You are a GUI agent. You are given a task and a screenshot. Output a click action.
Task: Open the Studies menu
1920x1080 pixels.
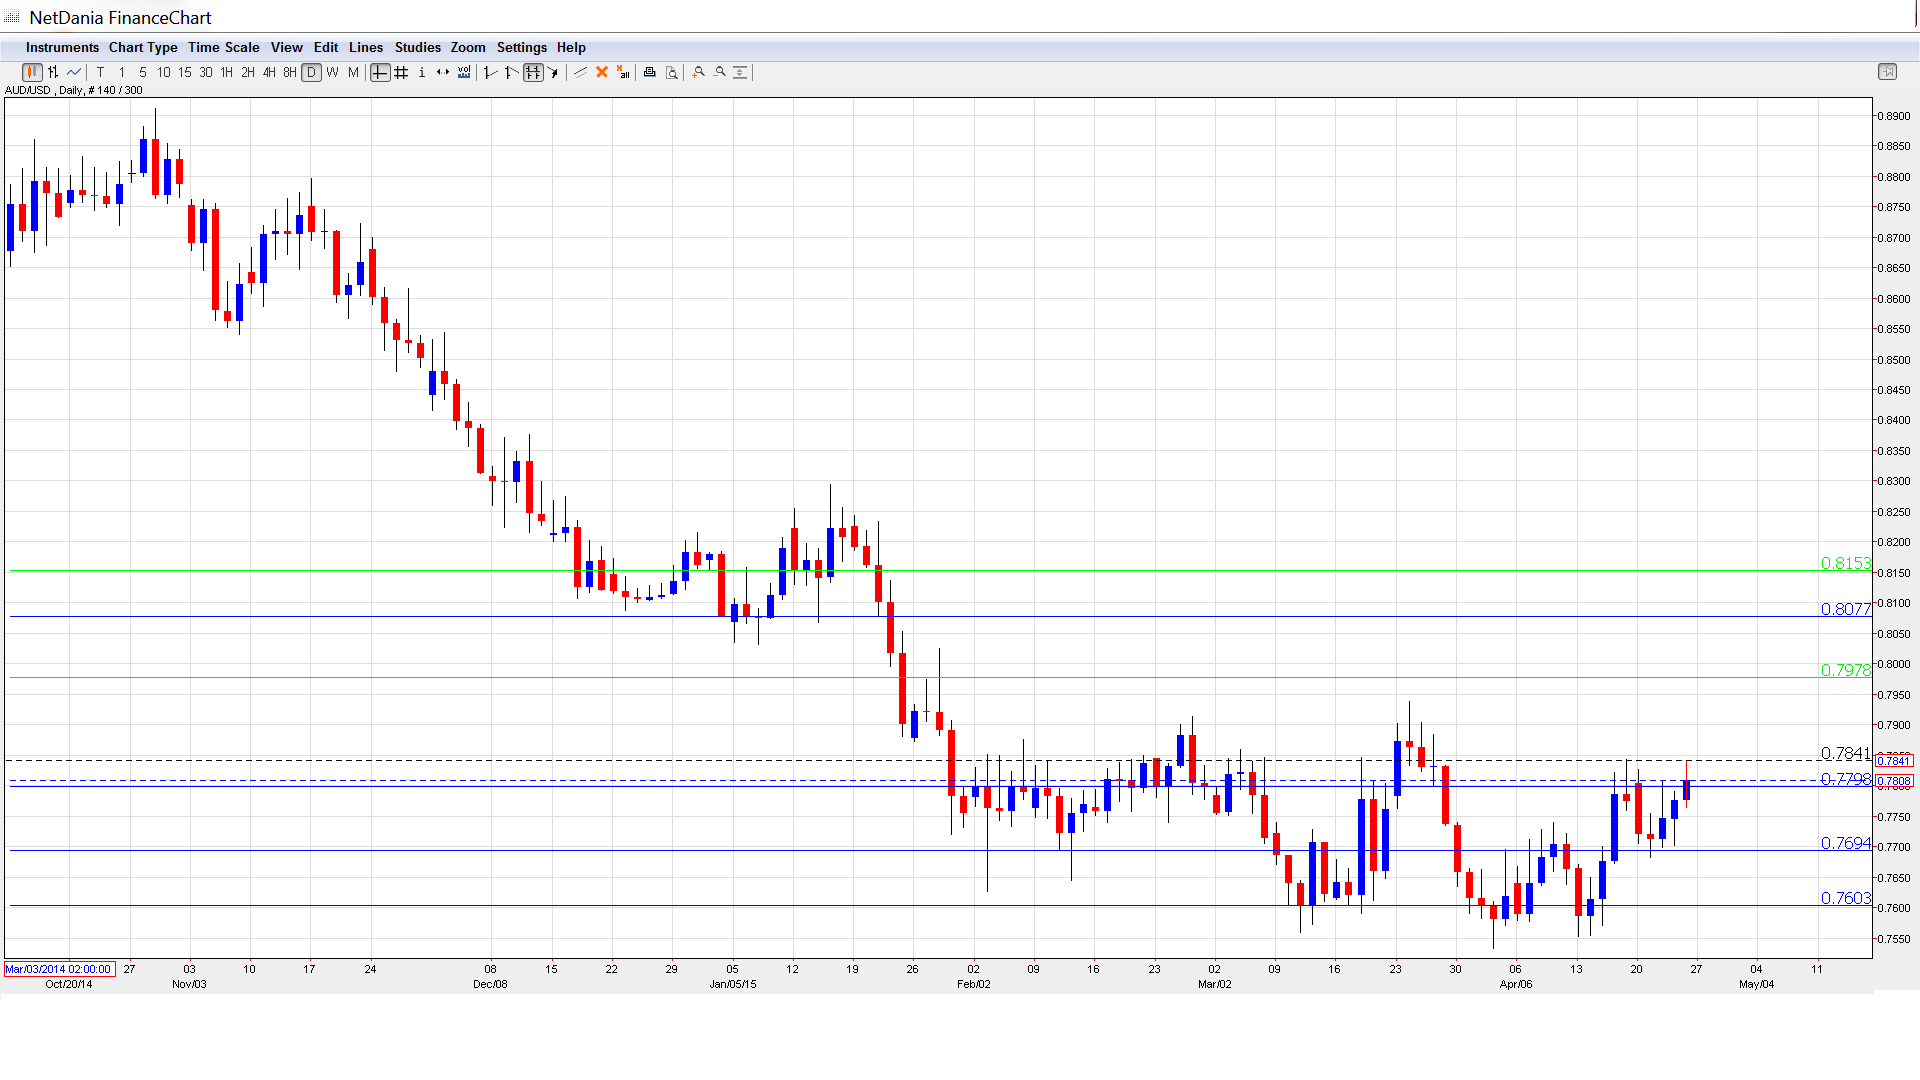click(417, 47)
